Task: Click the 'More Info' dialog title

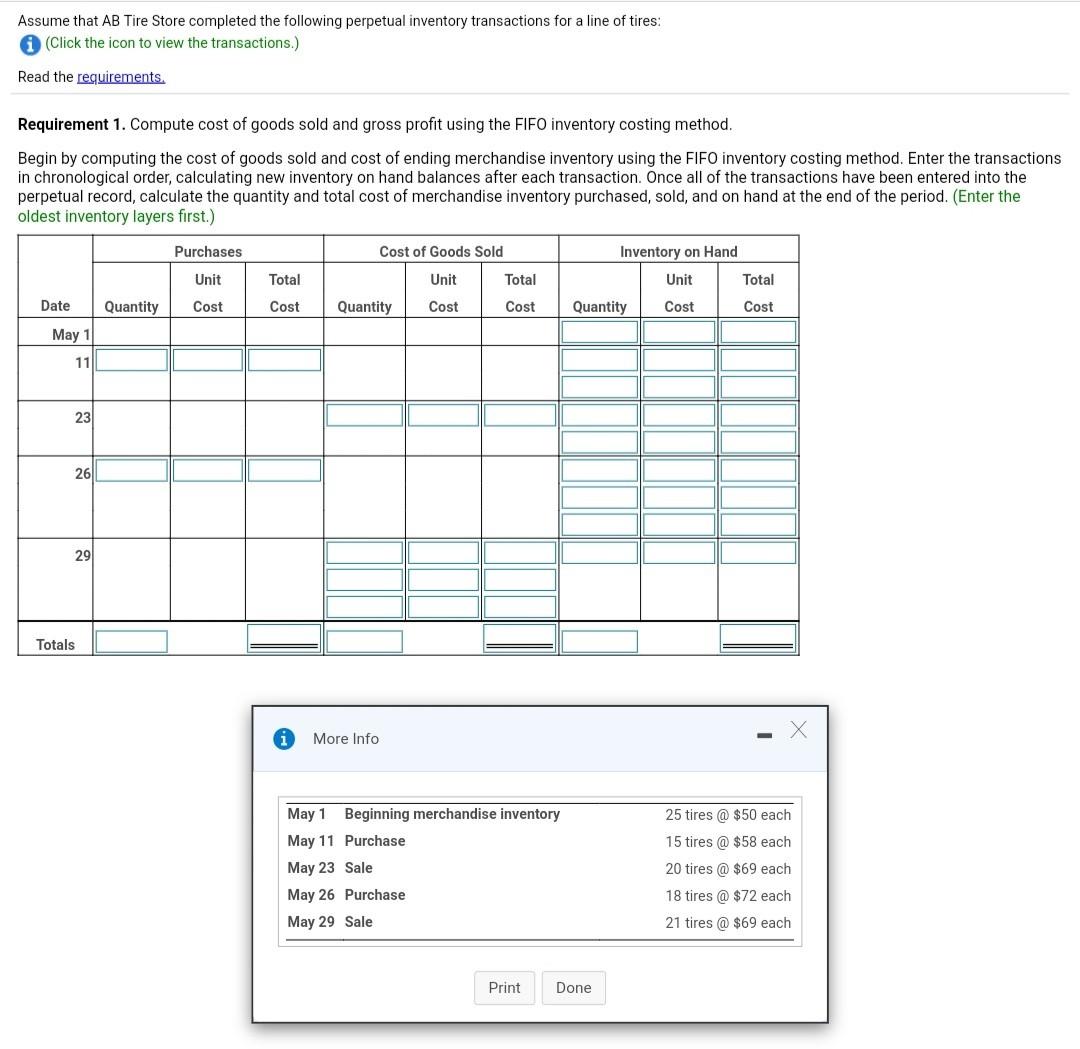Action: [346, 738]
